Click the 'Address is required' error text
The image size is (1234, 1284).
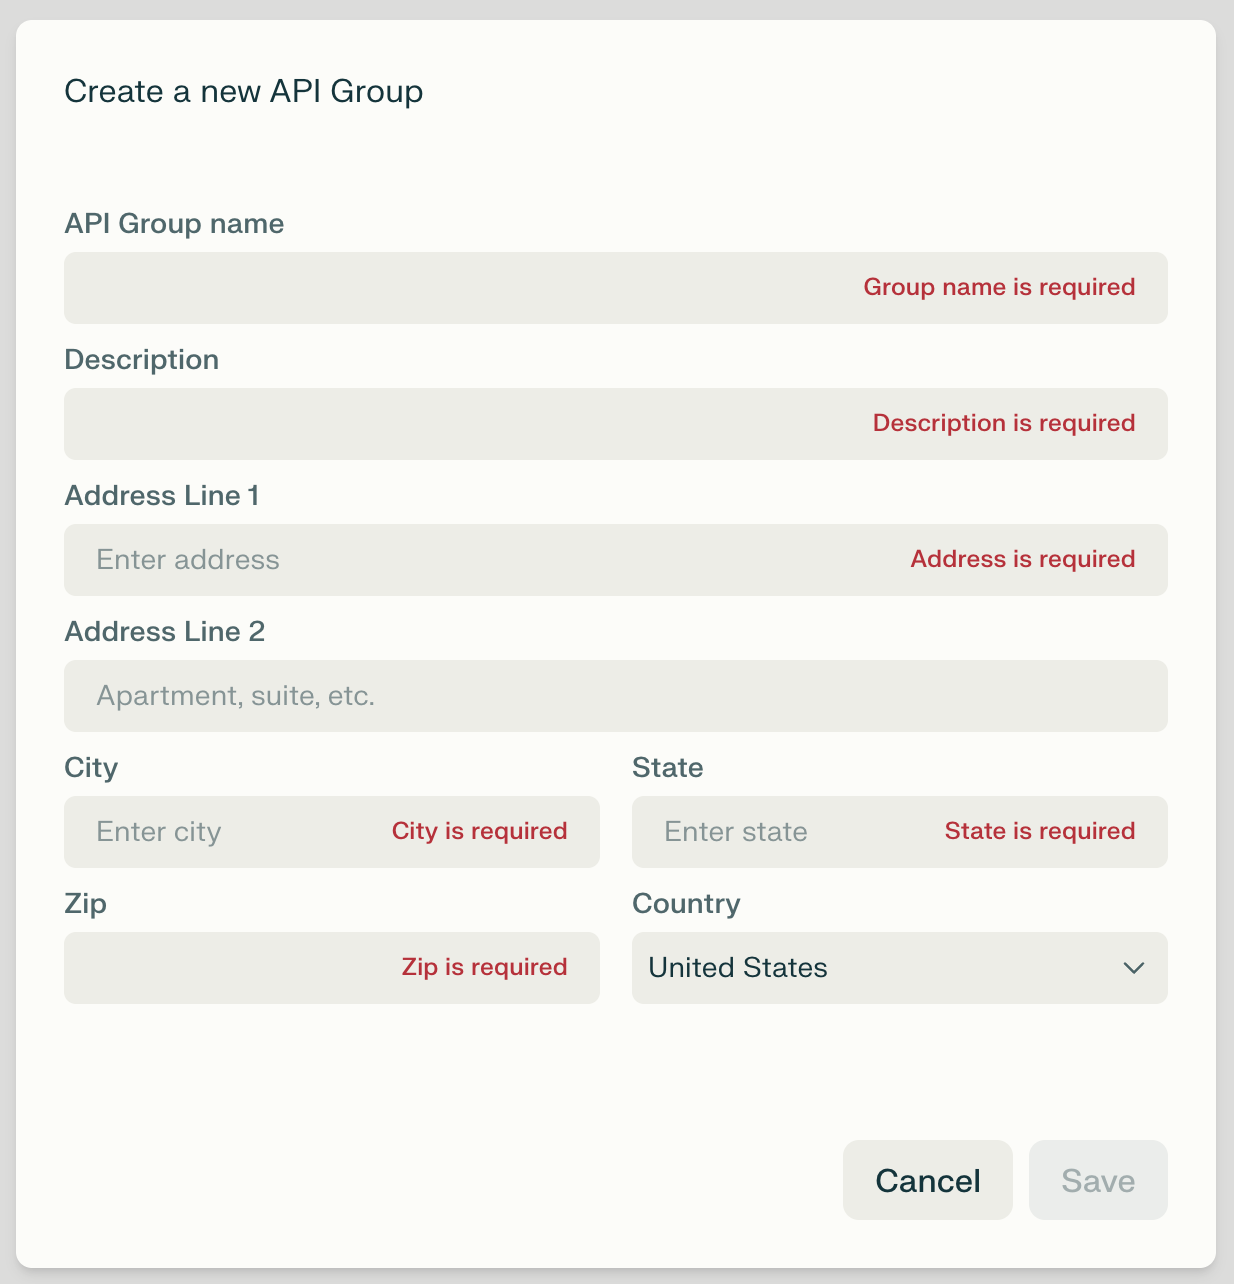[x=1022, y=560]
